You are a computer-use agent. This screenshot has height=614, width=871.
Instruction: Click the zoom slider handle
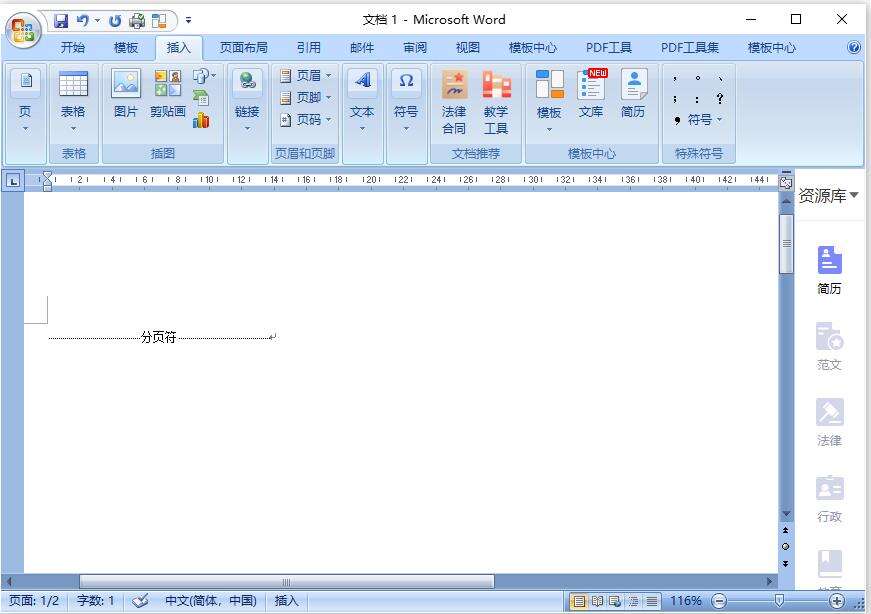pyautogui.click(x=779, y=601)
